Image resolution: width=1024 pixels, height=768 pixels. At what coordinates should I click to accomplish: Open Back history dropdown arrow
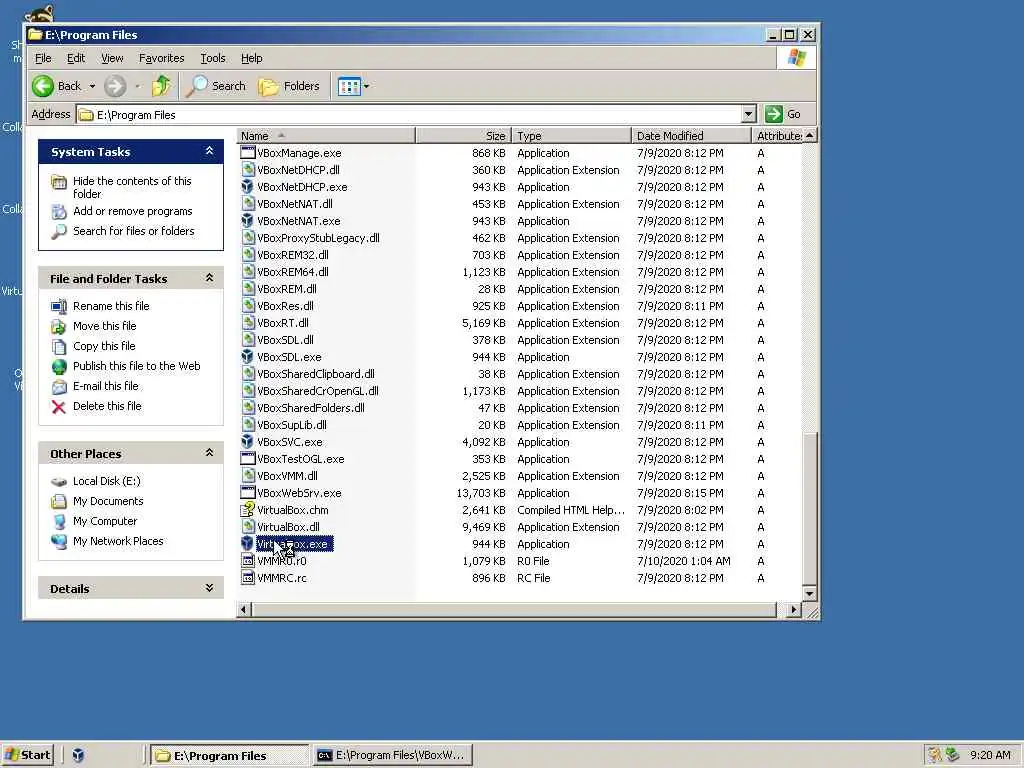pyautogui.click(x=92, y=86)
